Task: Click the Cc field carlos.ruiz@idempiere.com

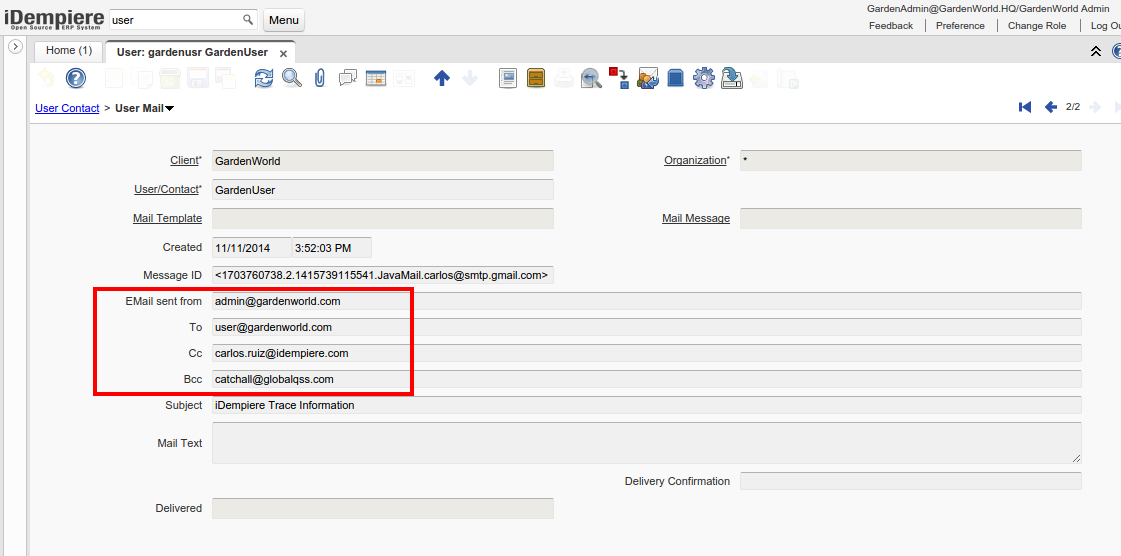Action: coord(646,353)
